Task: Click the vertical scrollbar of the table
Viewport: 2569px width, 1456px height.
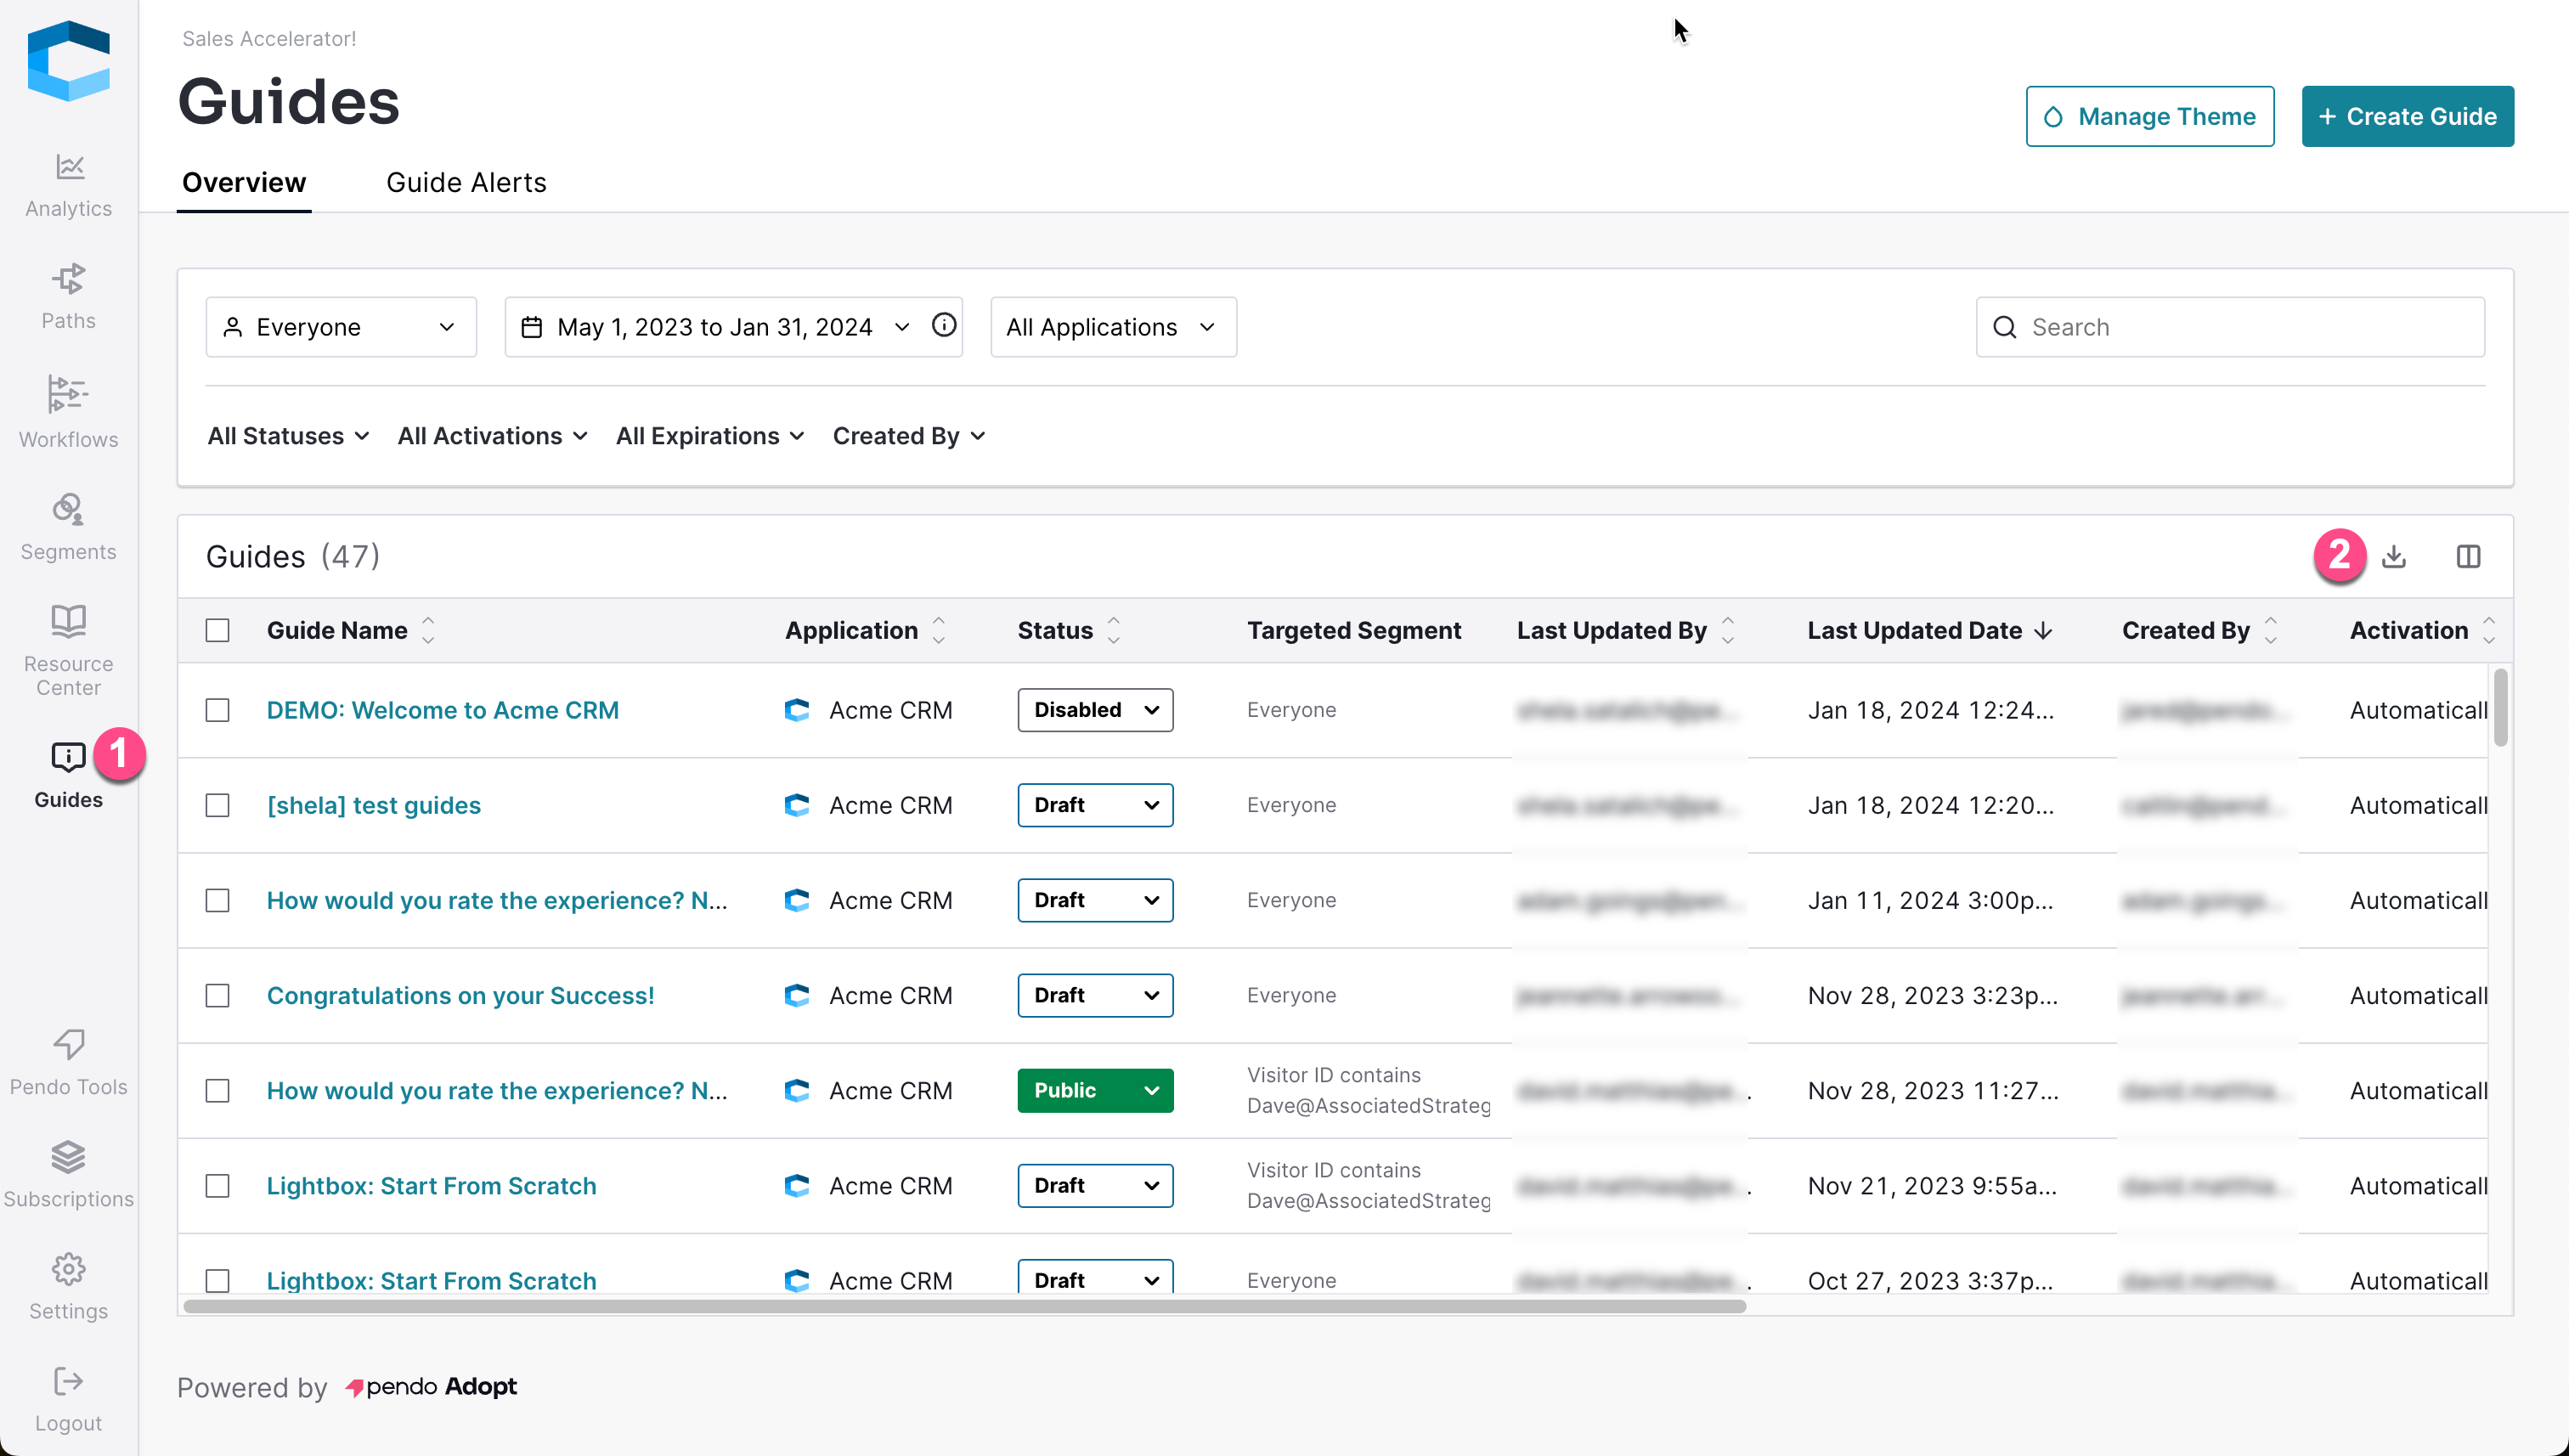Action: 2500,708
